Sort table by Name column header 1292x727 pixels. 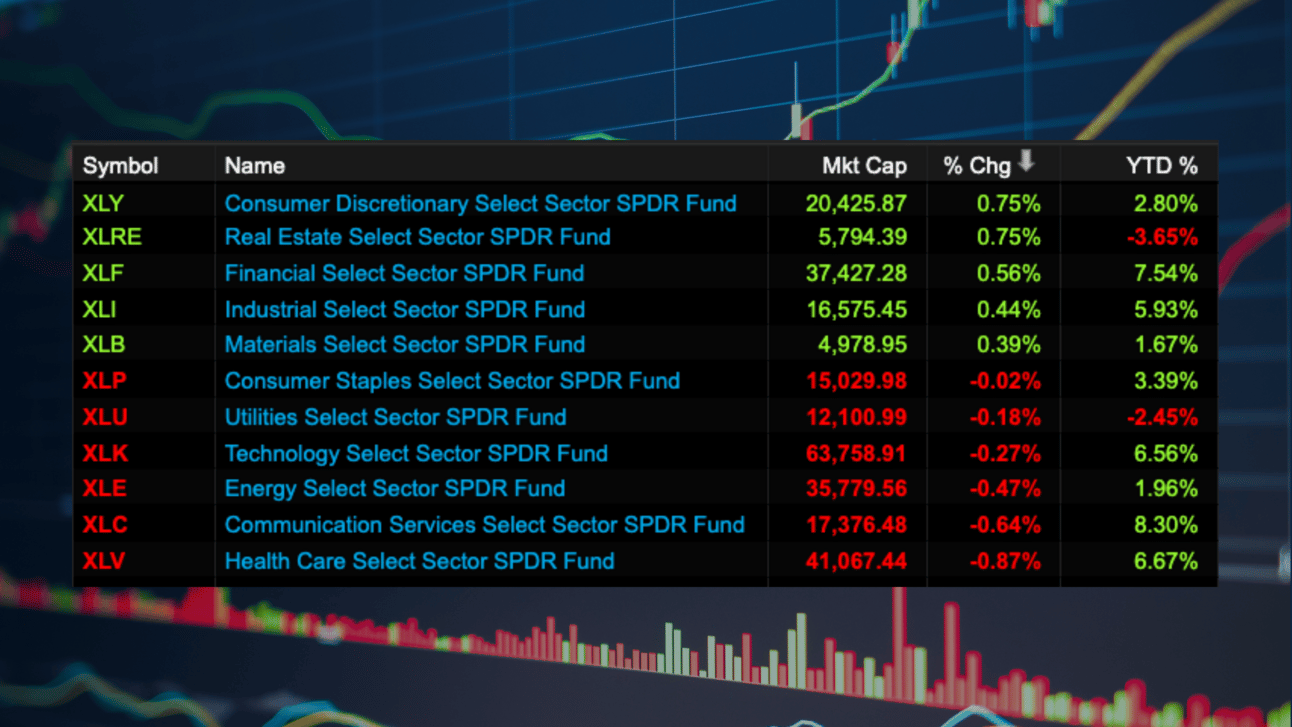pos(254,166)
